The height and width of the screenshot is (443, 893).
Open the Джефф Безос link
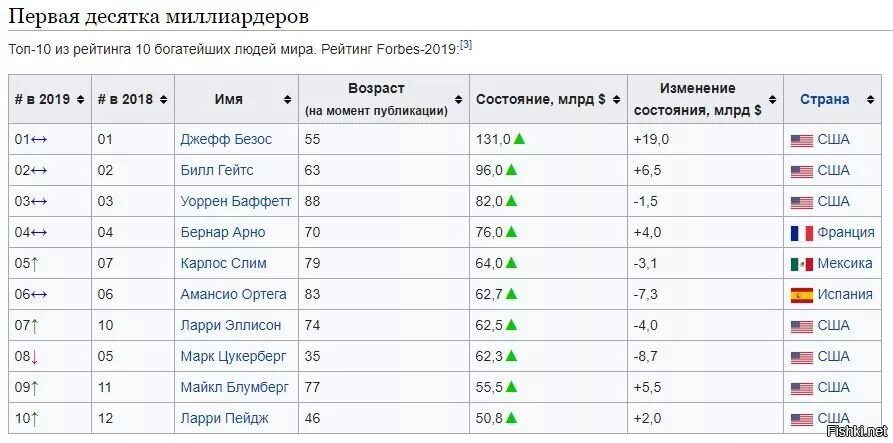[x=226, y=140]
